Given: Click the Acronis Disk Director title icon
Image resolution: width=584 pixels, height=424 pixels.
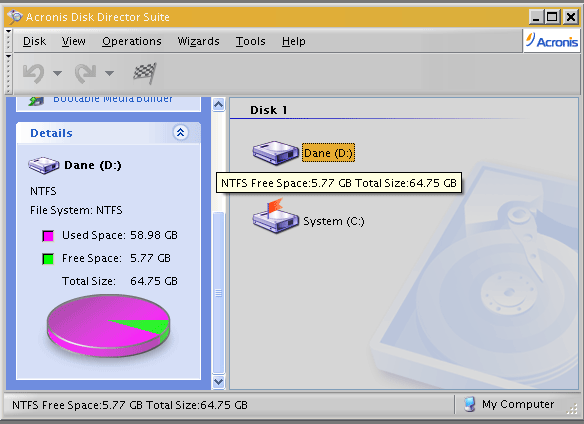Looking at the screenshot, I should pos(15,17).
